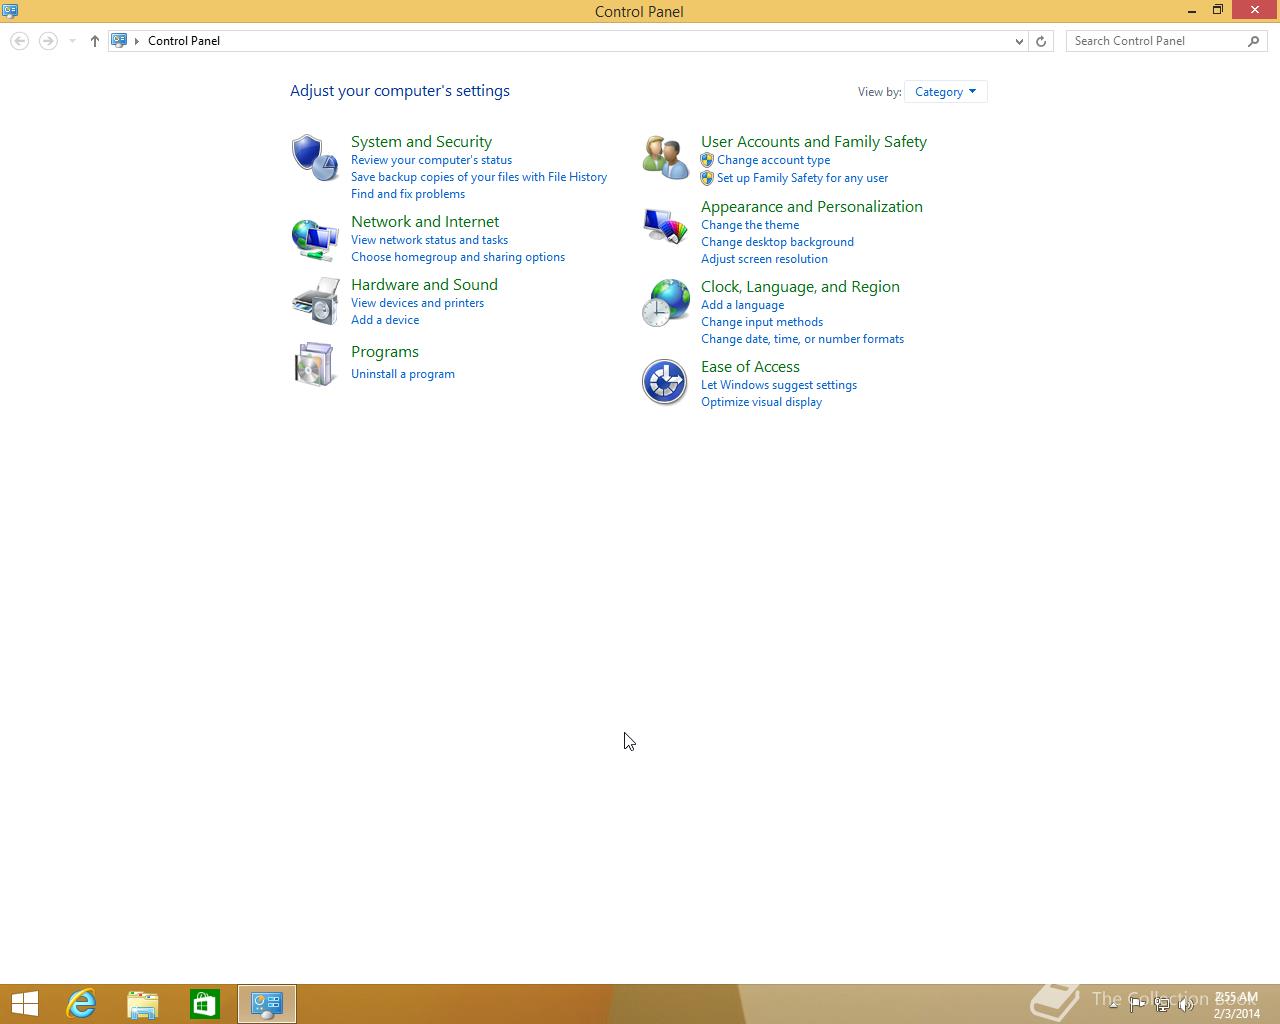Open the User Accounts people icon

tap(665, 158)
